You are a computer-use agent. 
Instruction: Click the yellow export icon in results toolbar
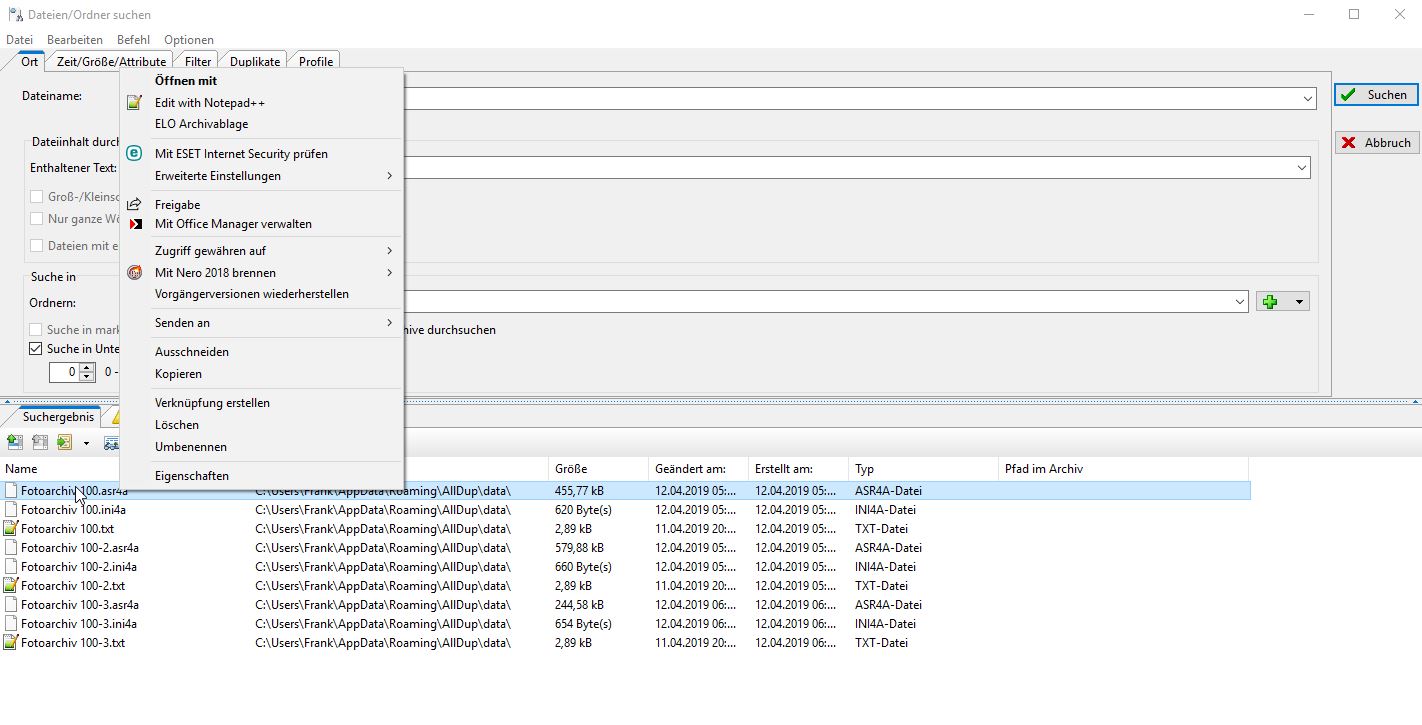pos(64,442)
